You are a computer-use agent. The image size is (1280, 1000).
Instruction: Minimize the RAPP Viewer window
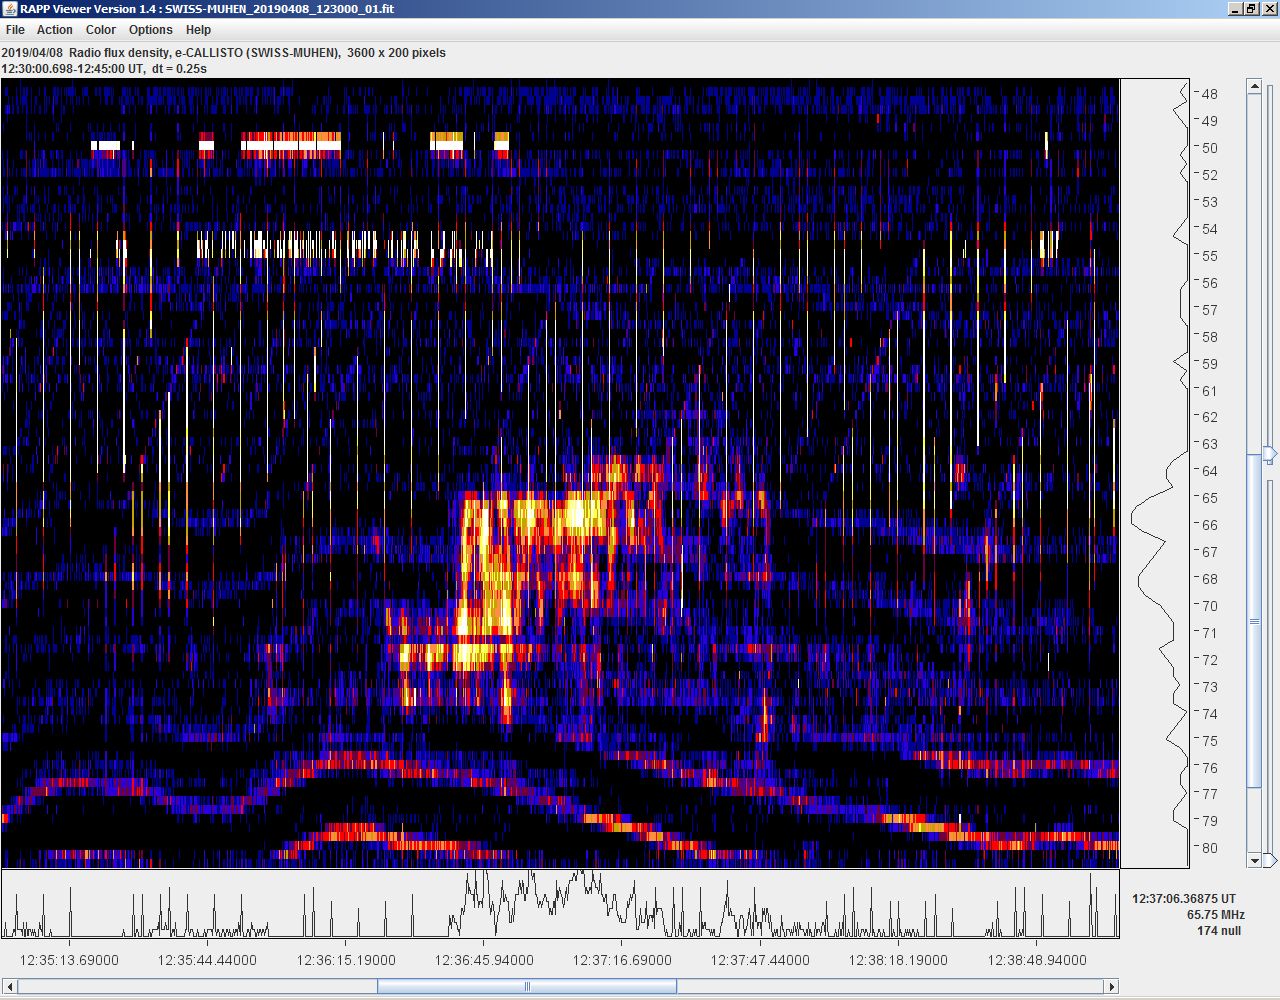(x=1234, y=9)
